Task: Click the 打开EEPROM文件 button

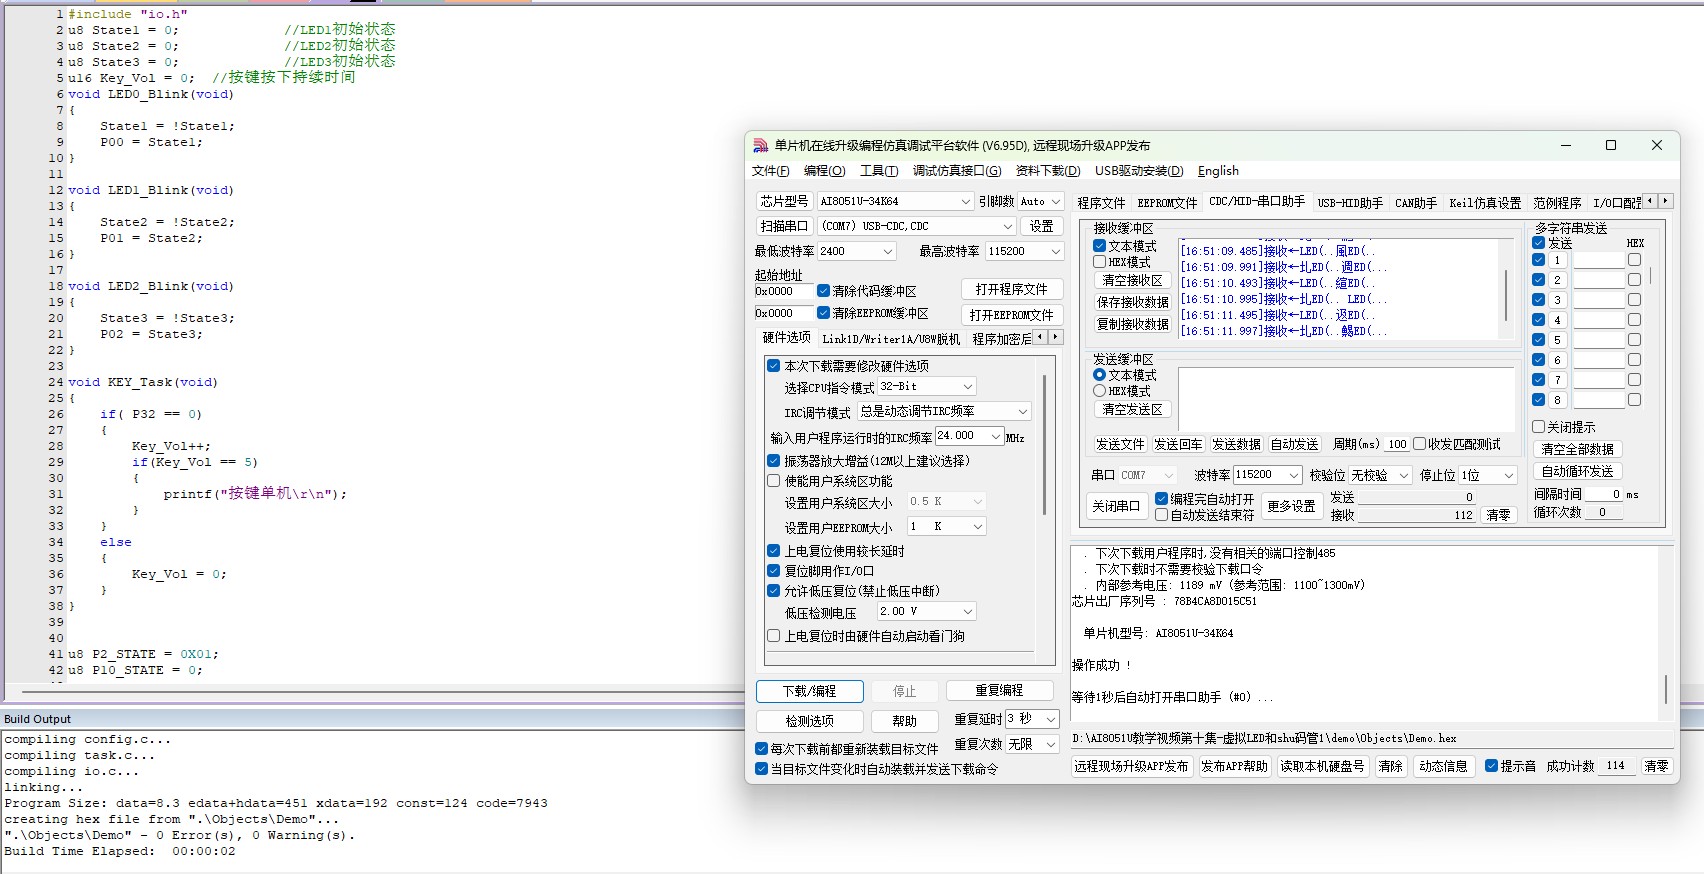Action: coord(1011,315)
